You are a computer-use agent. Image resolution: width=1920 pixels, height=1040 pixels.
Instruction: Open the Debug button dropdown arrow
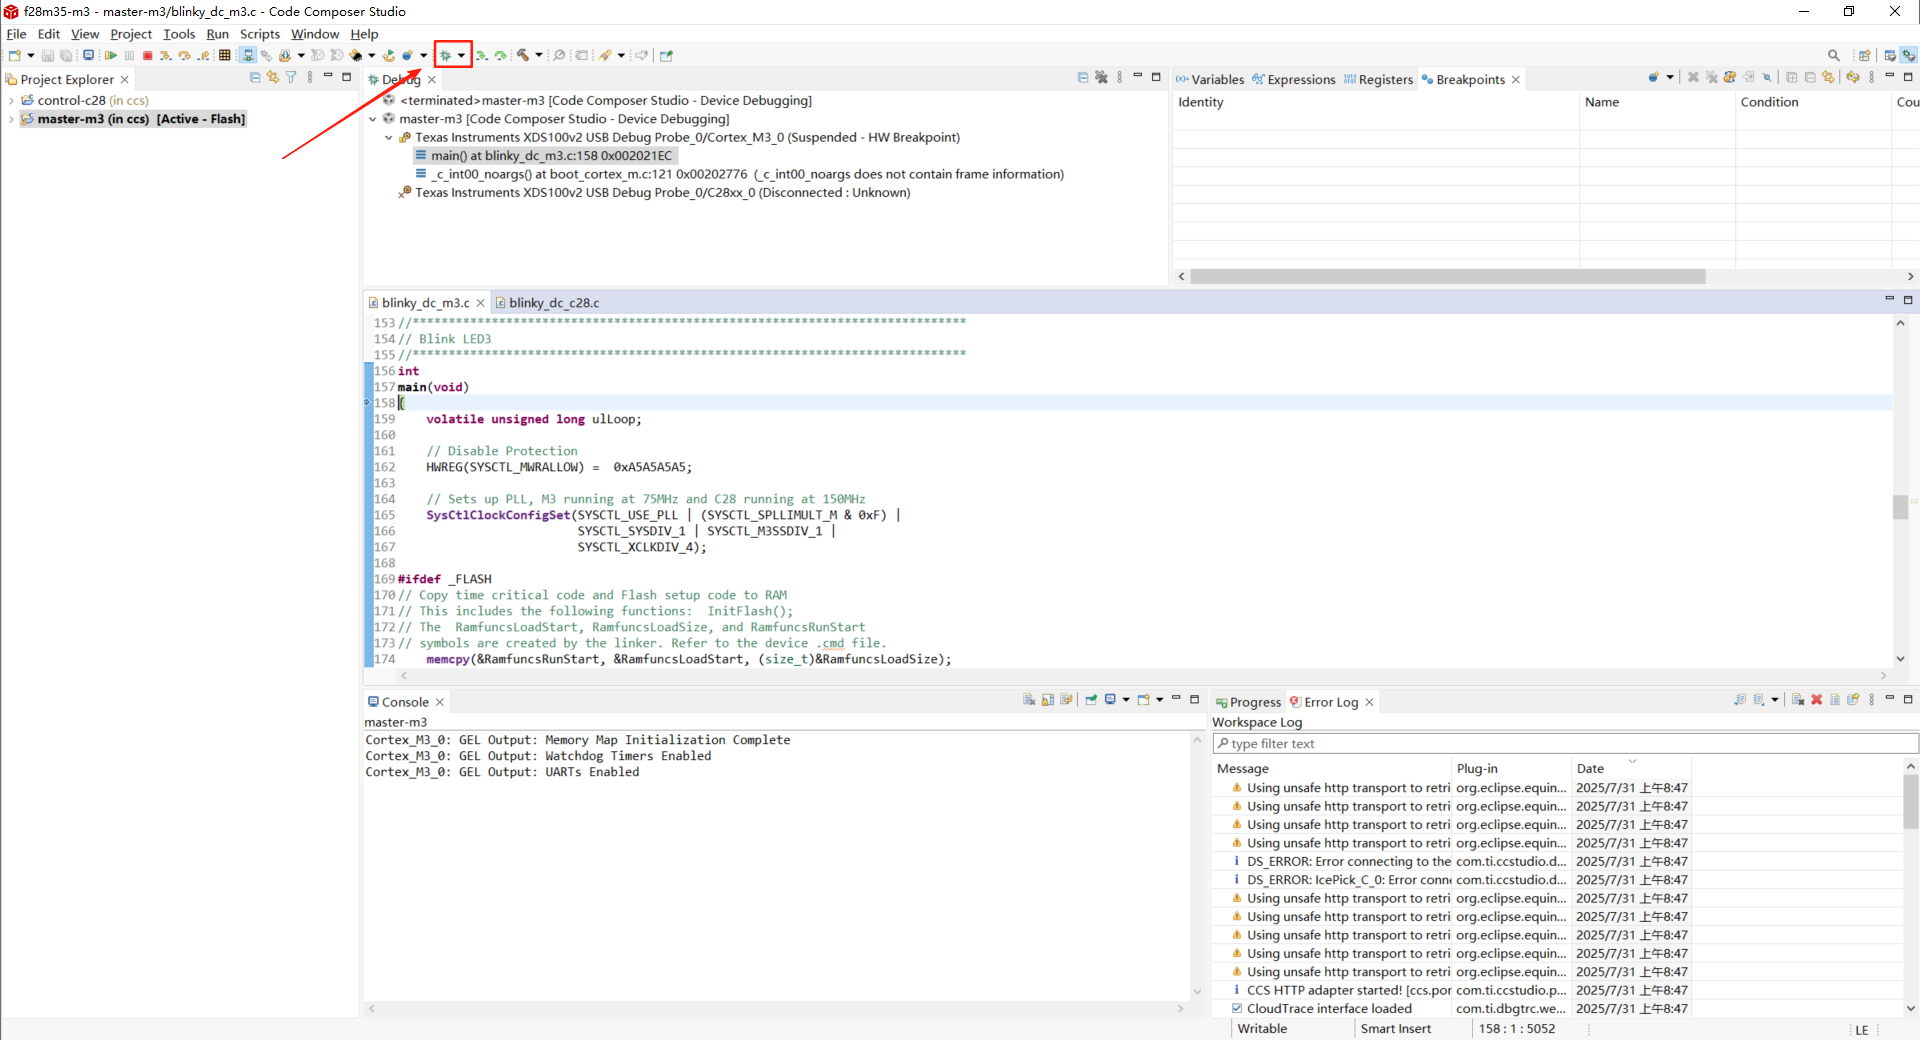461,56
